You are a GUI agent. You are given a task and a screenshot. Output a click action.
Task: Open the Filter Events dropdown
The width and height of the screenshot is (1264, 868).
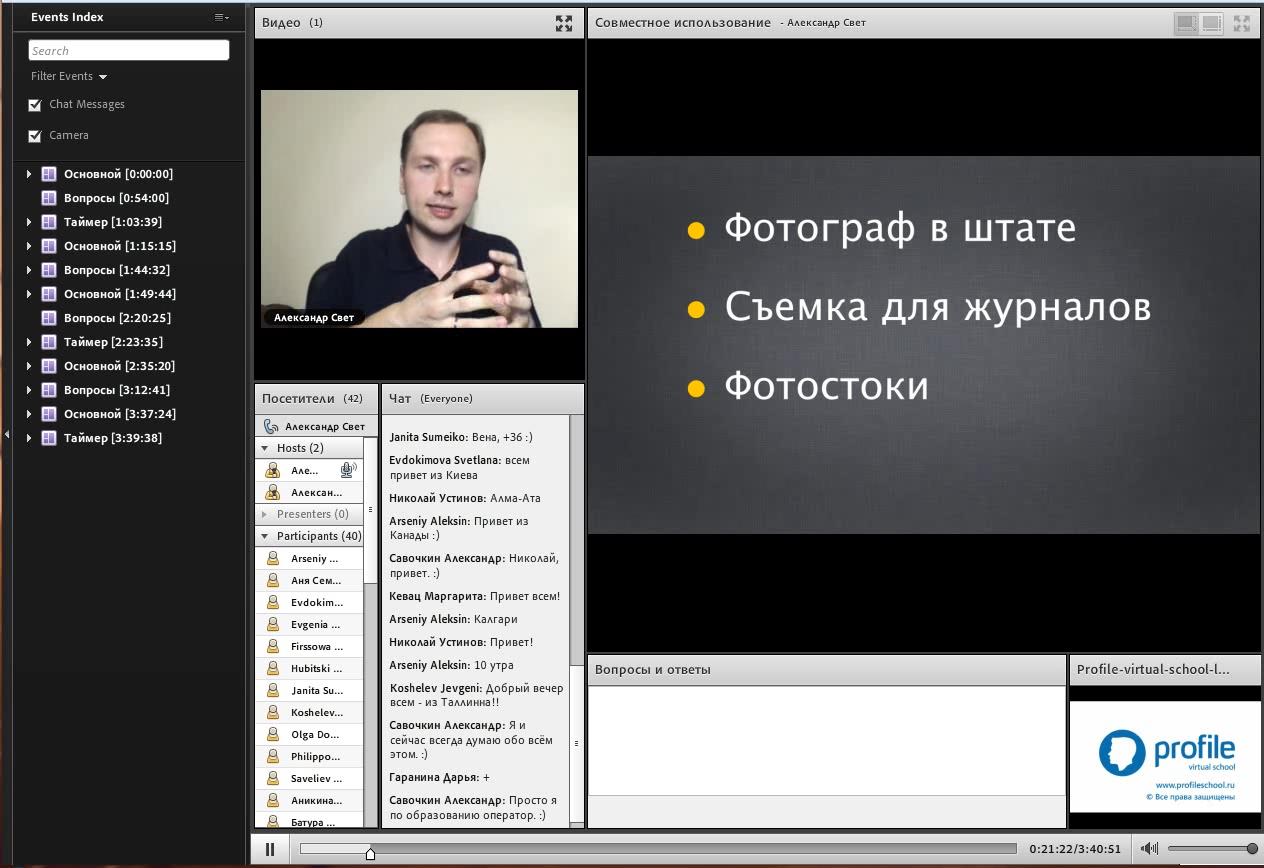pyautogui.click(x=69, y=77)
